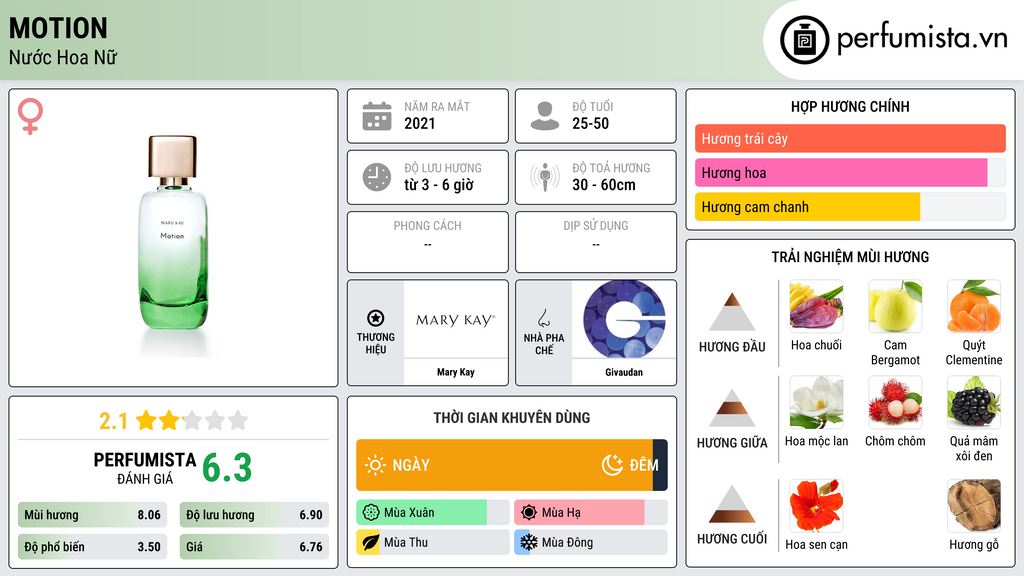
Task: Open the Quả mâm xôi đen image
Action: pyautogui.click(x=974, y=402)
